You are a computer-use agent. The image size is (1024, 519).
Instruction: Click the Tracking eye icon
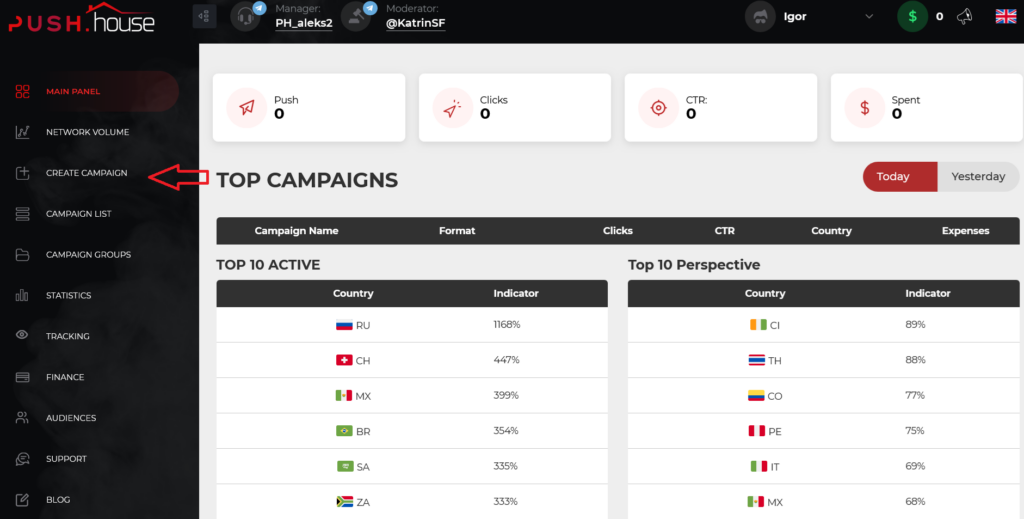point(22,336)
